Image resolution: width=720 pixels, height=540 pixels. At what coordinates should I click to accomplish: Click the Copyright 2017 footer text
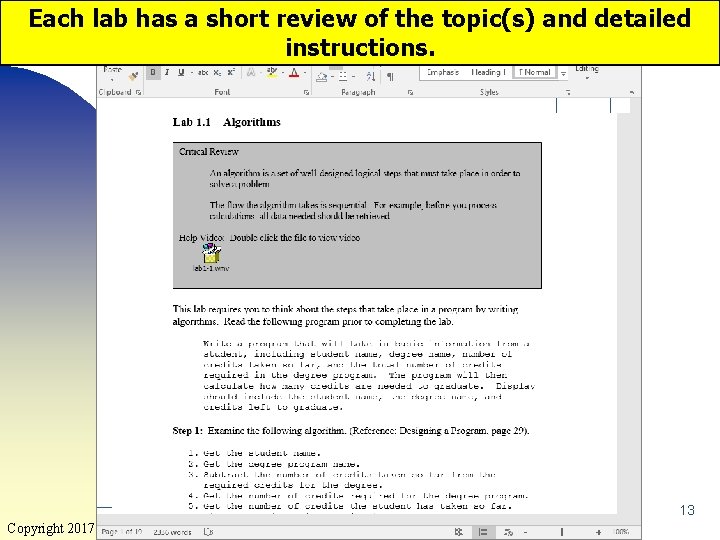click(x=51, y=528)
